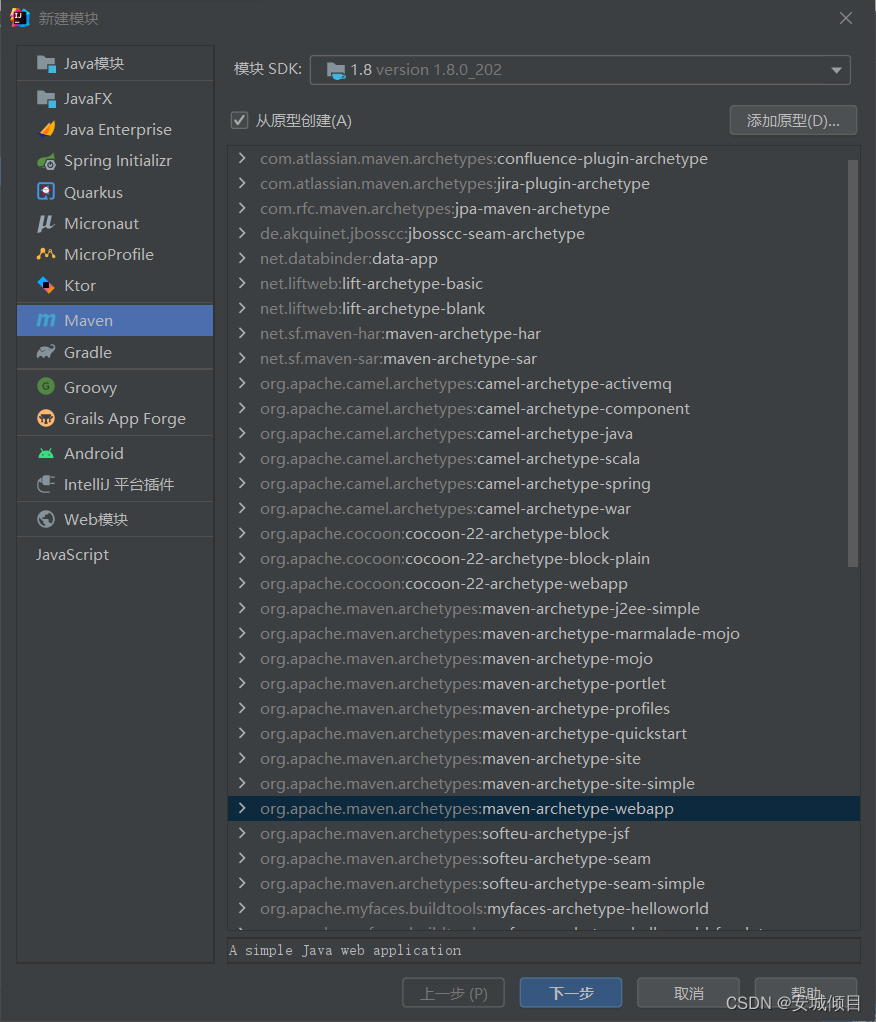
Task: Click the Ktor icon
Action: 46,285
